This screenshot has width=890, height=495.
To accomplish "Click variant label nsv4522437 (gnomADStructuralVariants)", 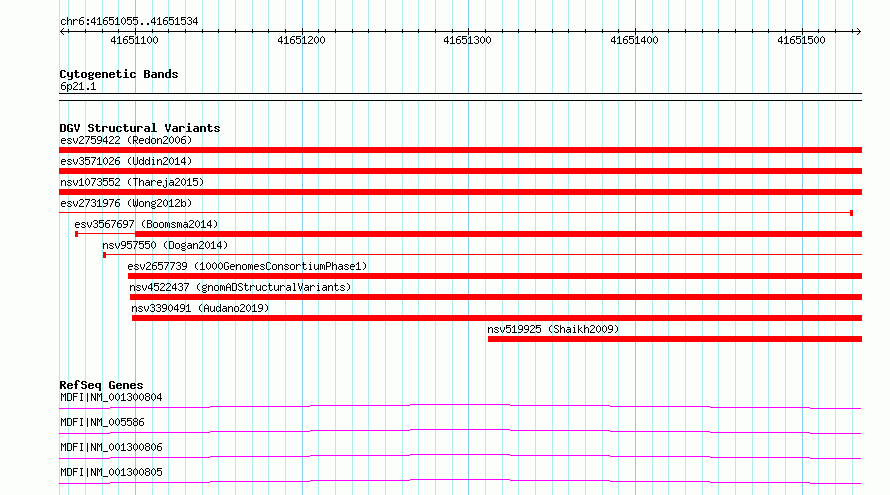I will (240, 287).
